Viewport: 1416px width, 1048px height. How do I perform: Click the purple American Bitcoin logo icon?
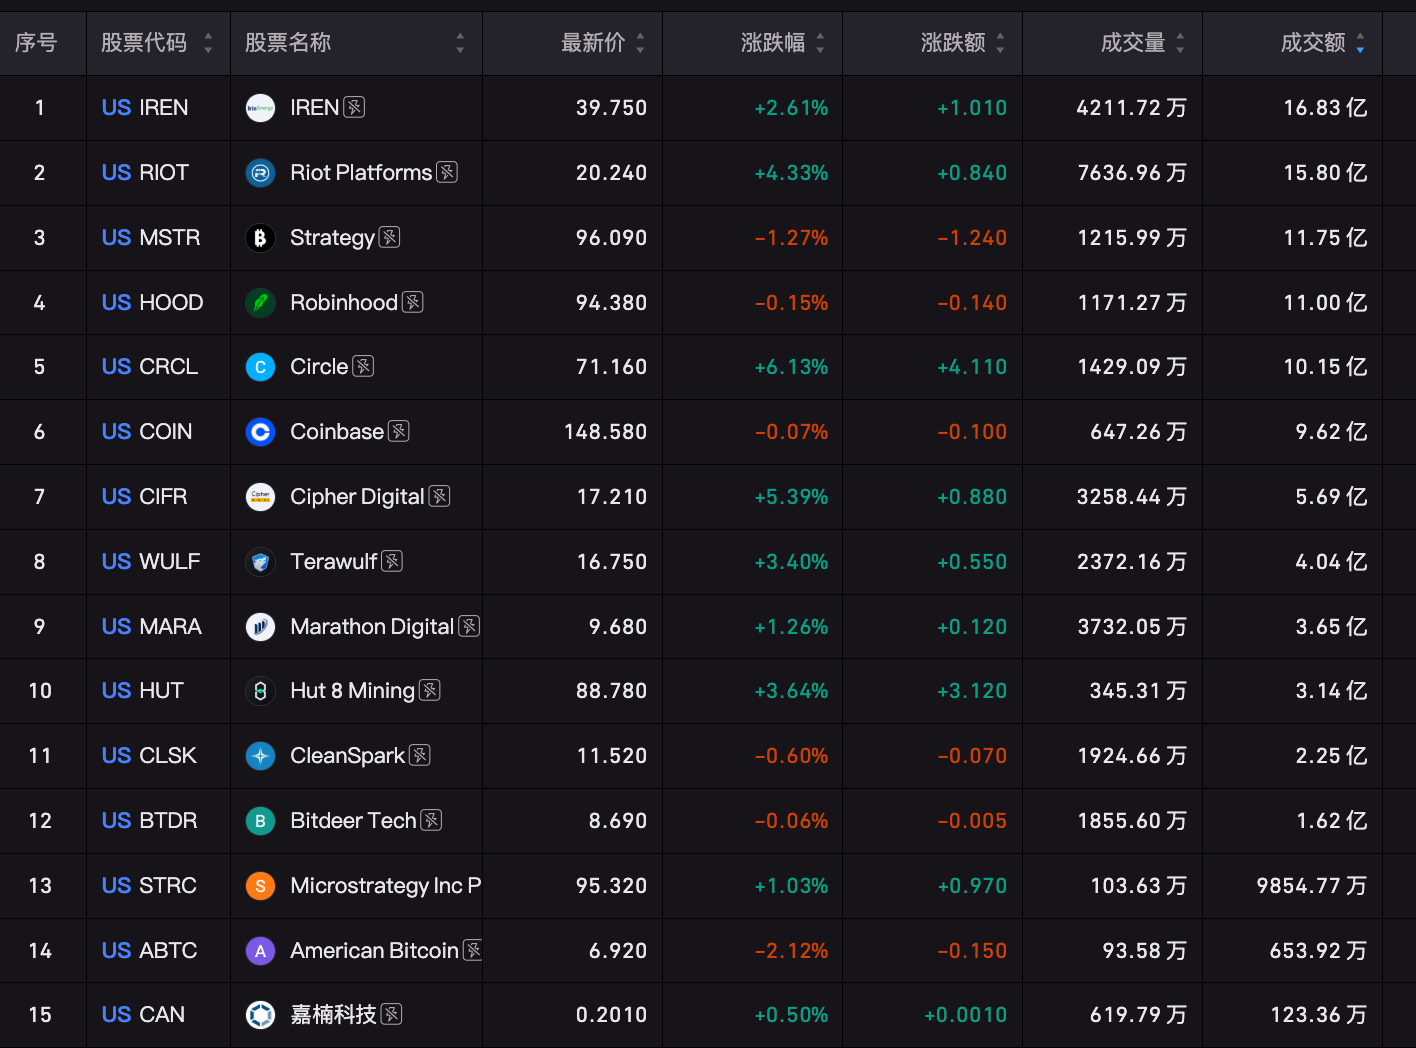[260, 951]
